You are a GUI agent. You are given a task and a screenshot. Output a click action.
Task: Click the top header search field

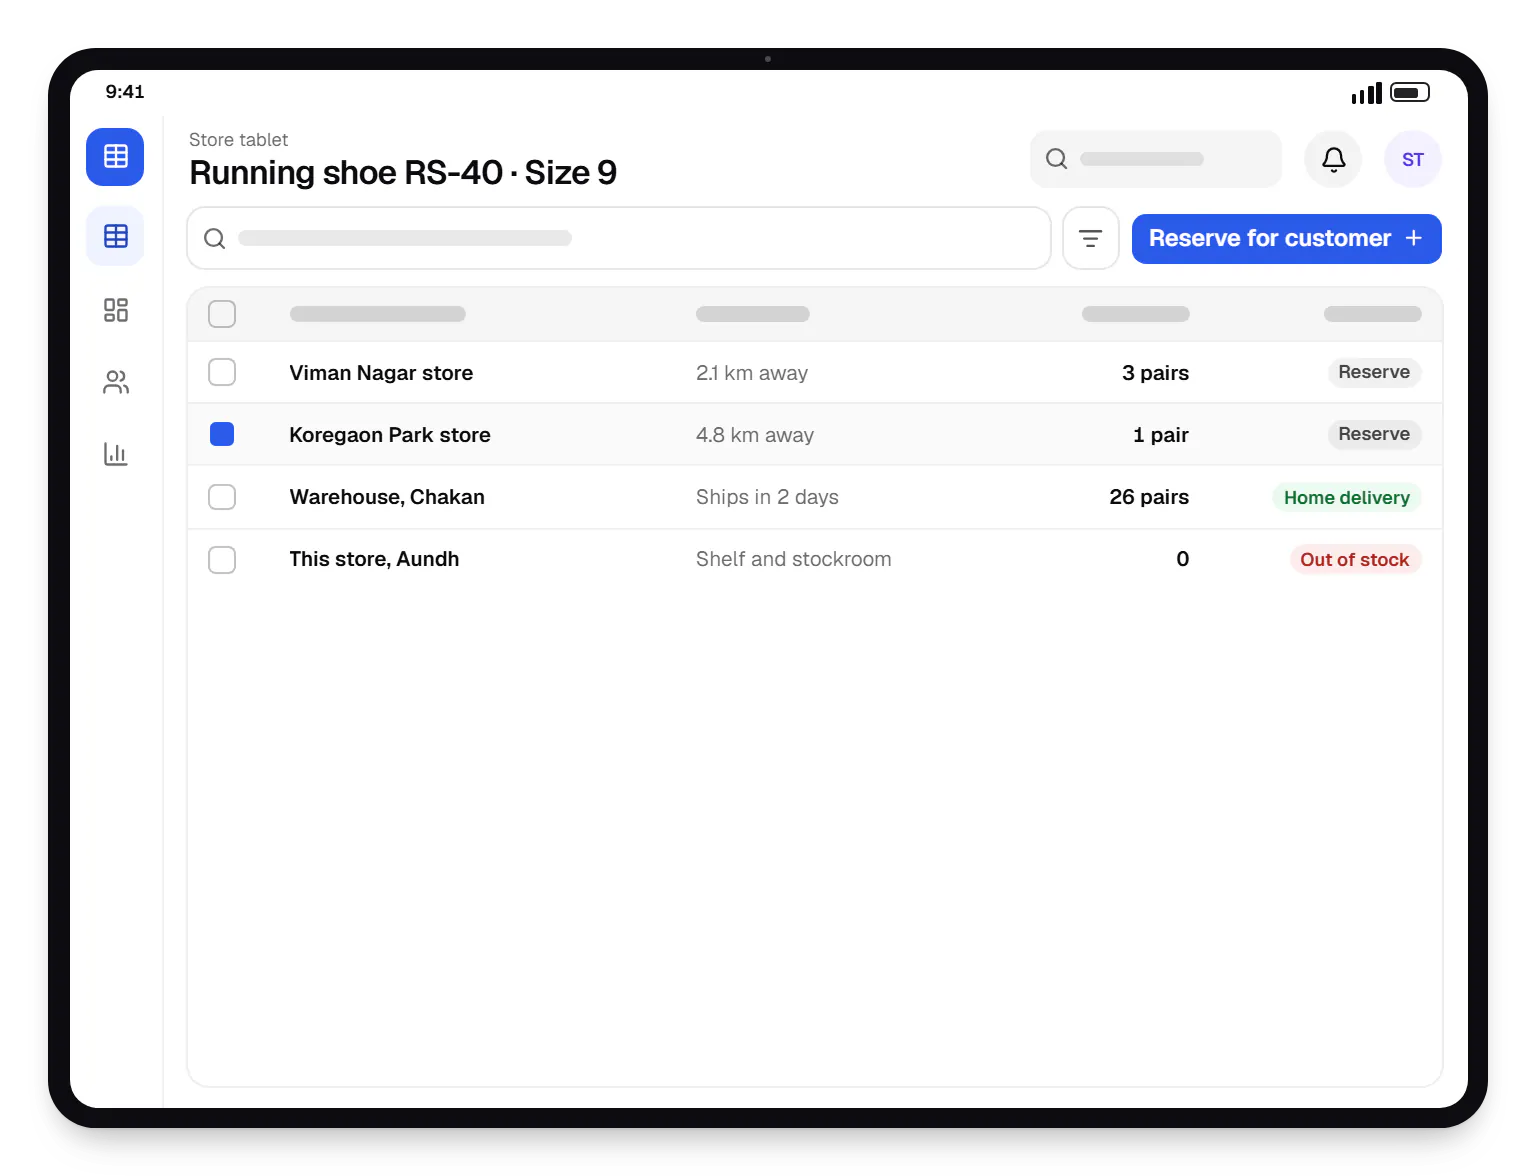point(1155,159)
